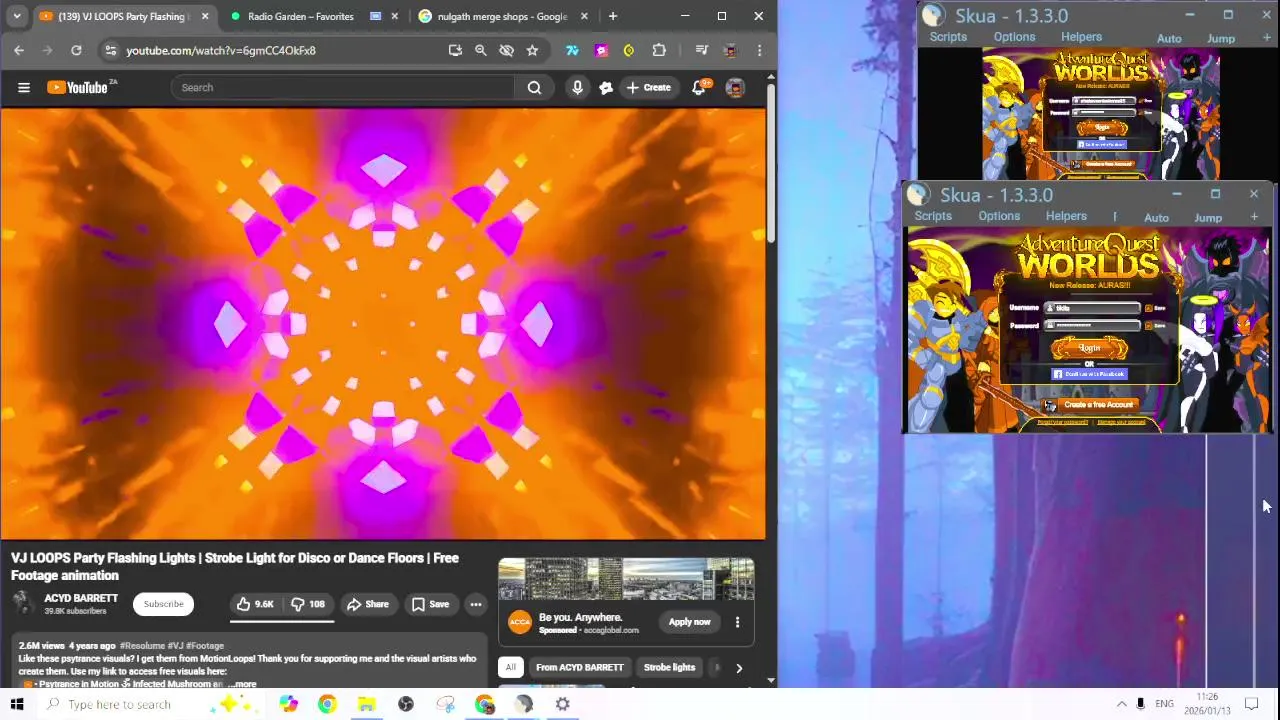Click the yellow circular extension icon

(x=629, y=50)
